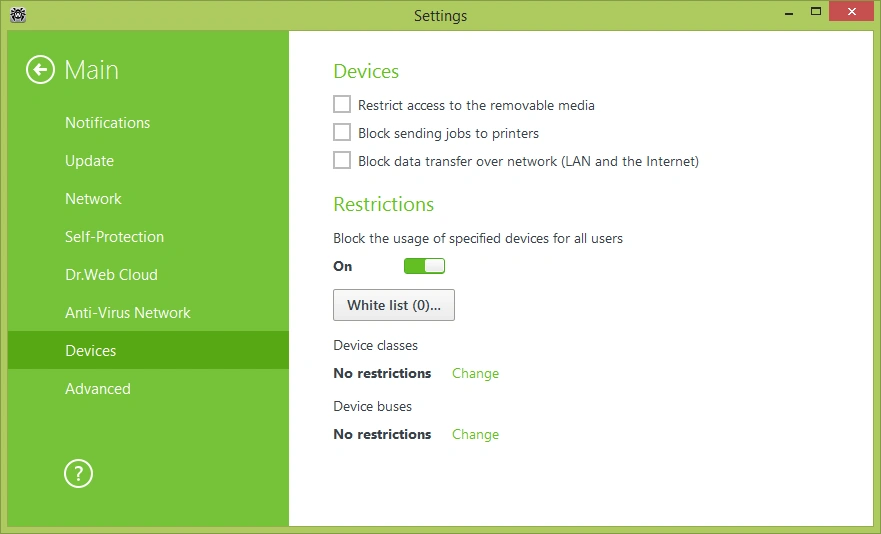
Task: Open the Notifications settings section
Action: pyautogui.click(x=107, y=123)
